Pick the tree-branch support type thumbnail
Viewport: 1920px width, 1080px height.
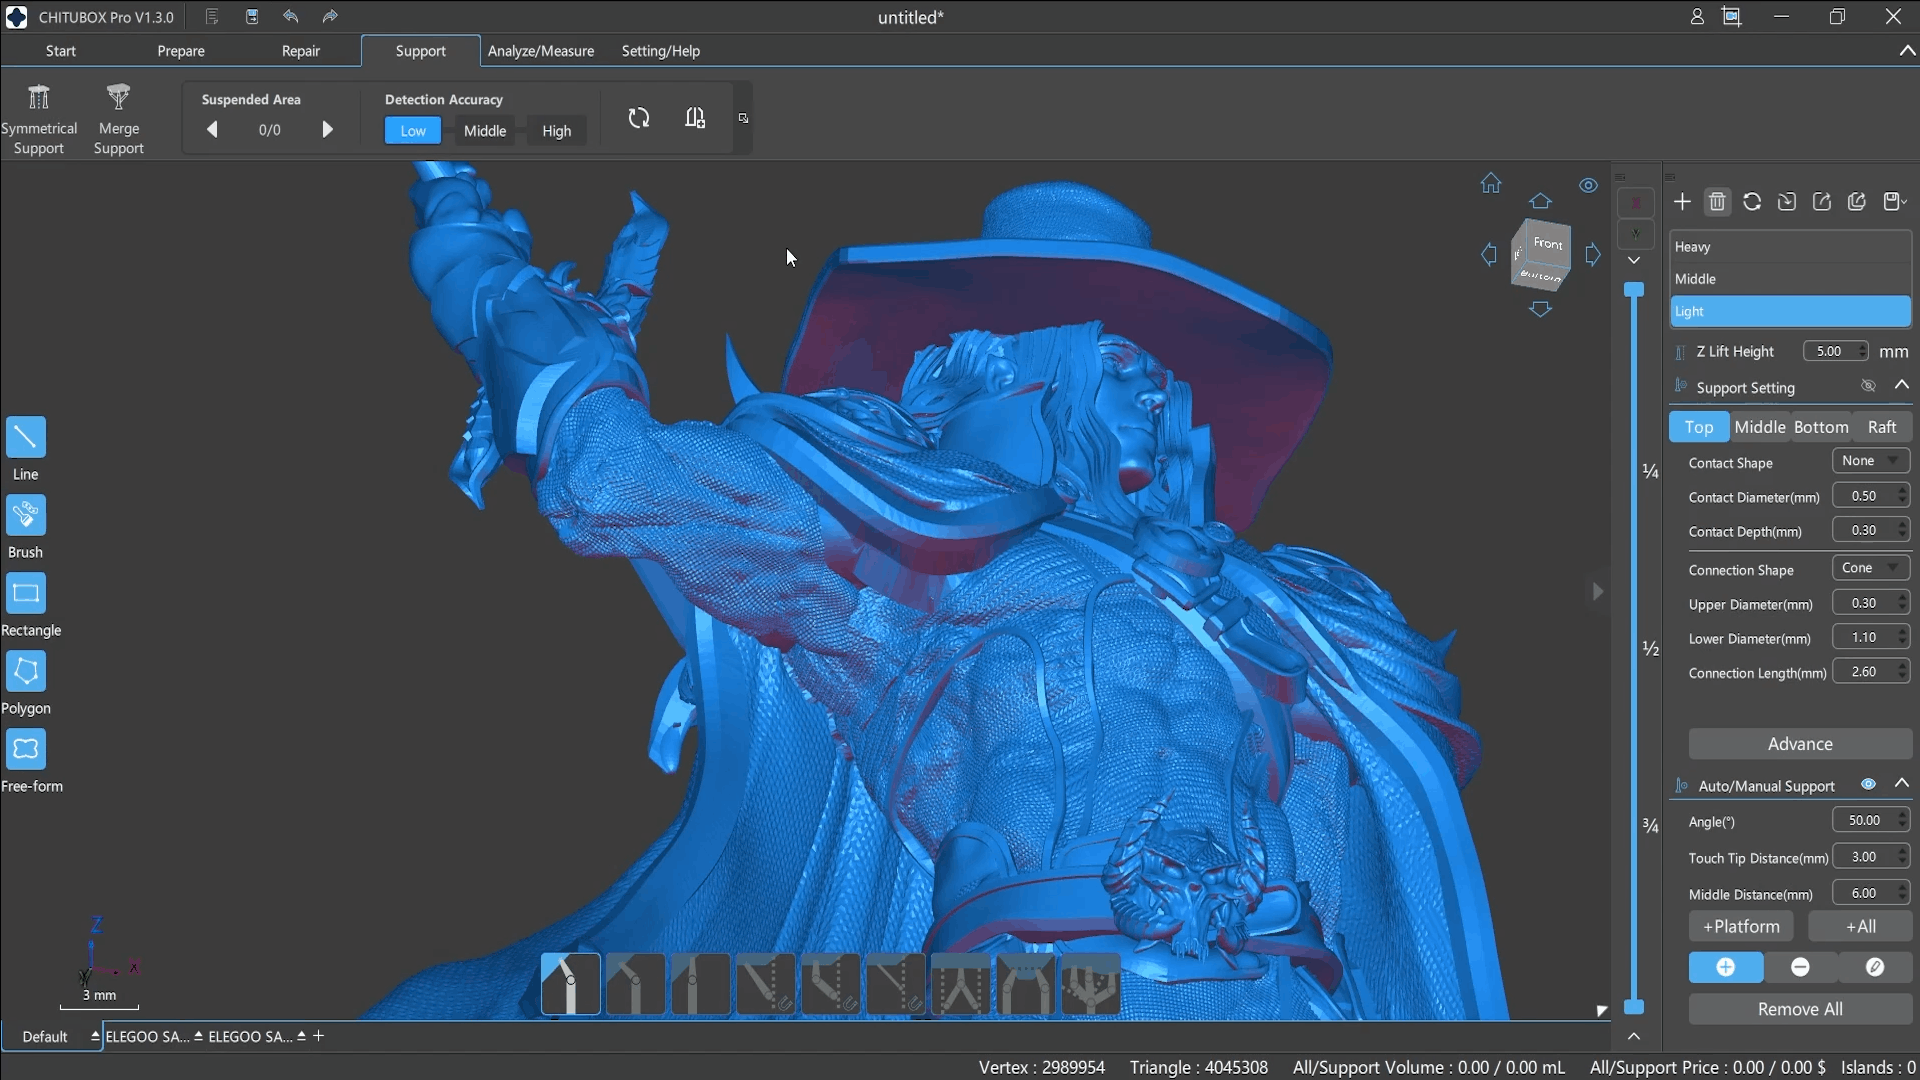coord(1091,984)
